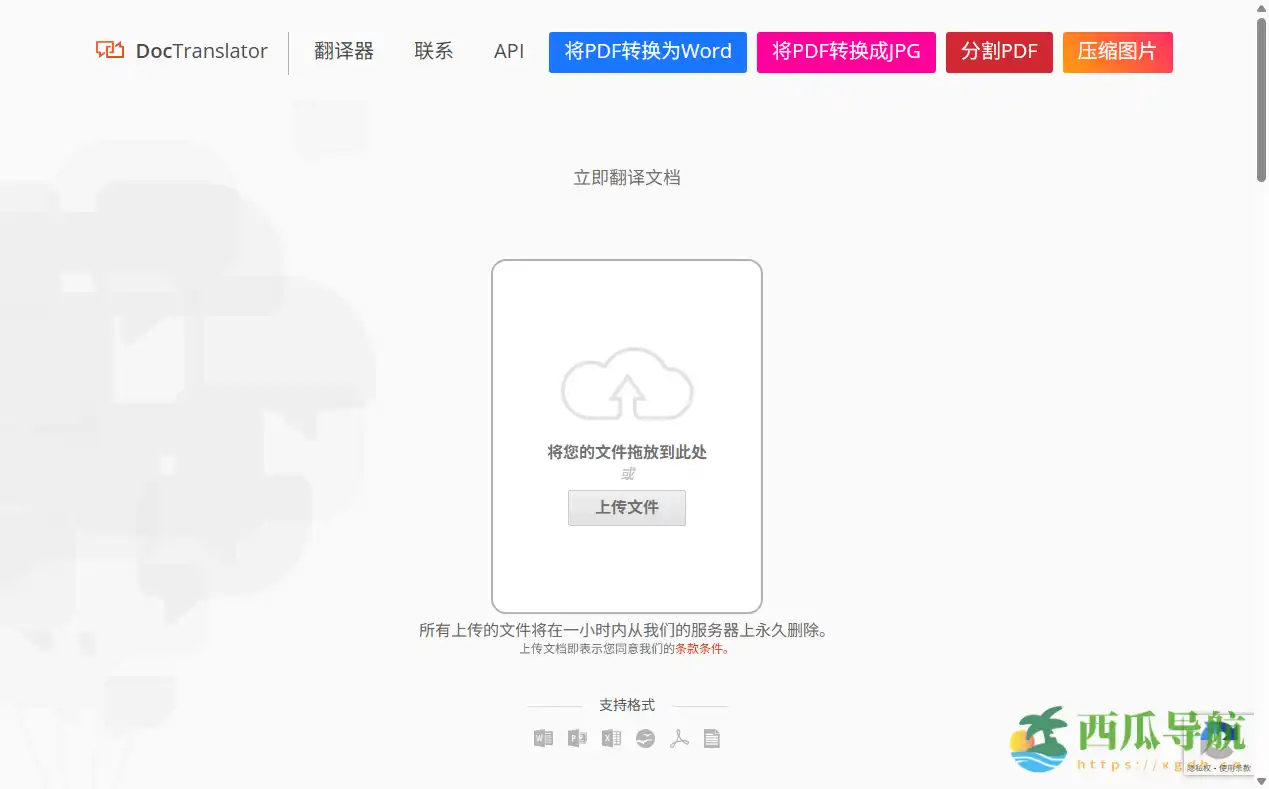Click the 压缩图片 button
The image size is (1269, 789).
point(1117,52)
